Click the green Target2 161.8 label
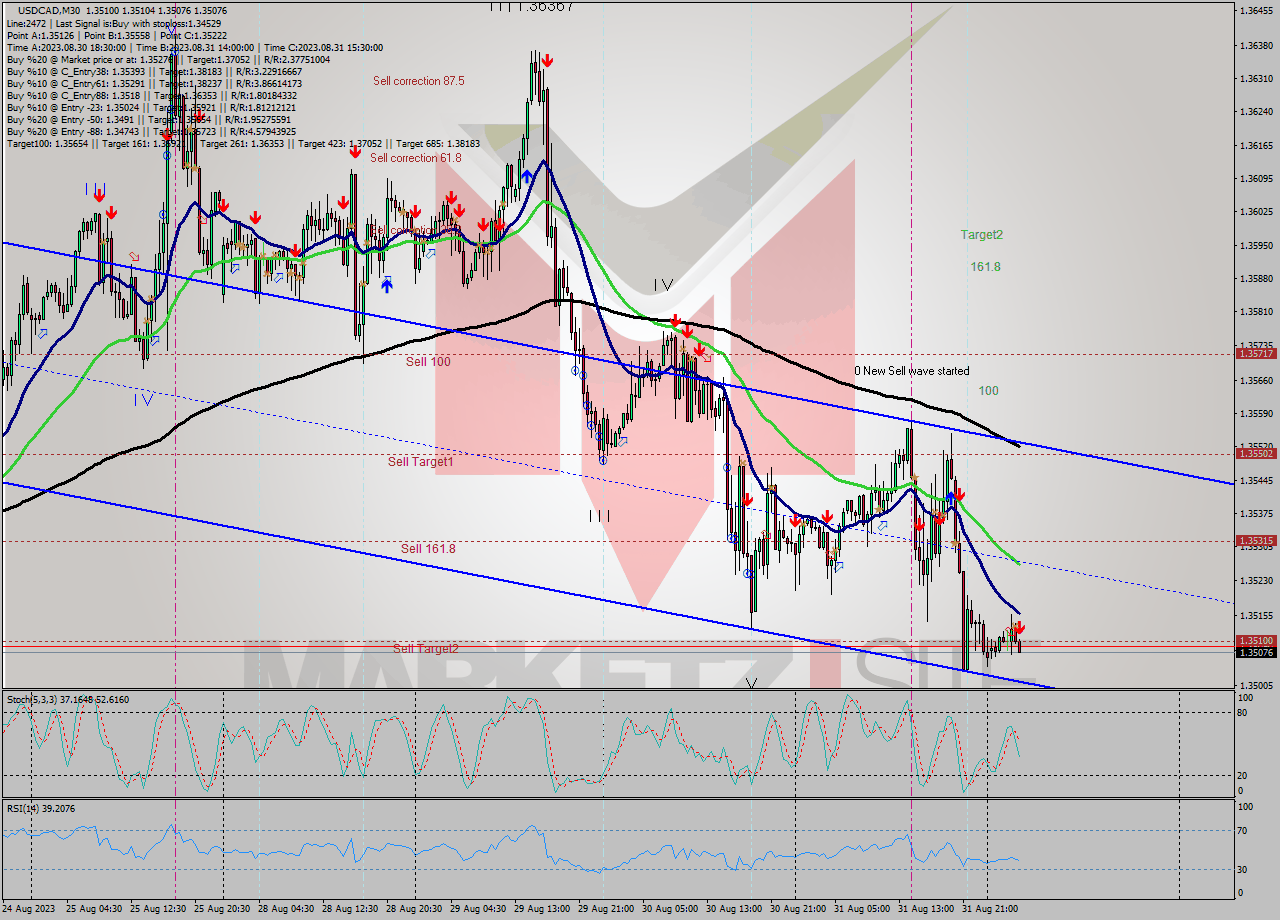 980,248
